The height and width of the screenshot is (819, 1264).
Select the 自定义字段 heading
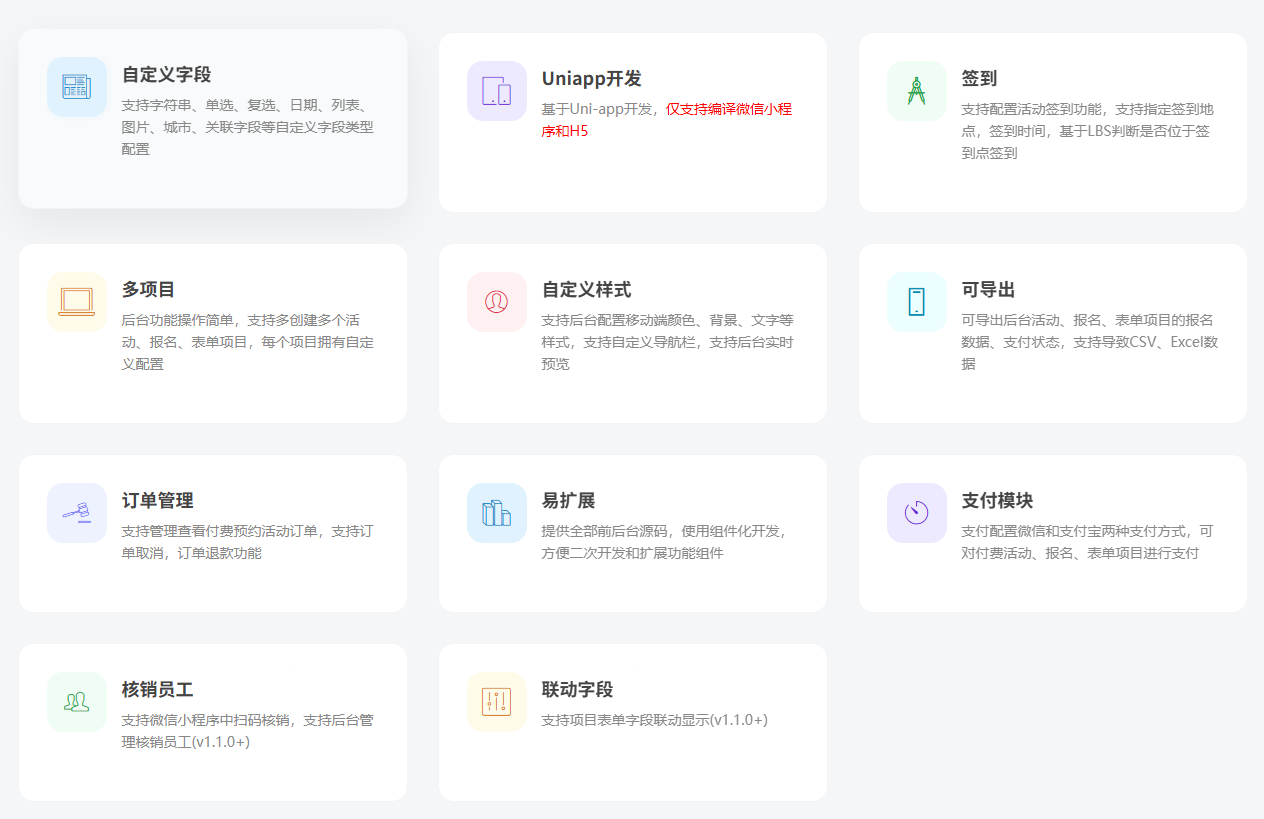pos(166,75)
